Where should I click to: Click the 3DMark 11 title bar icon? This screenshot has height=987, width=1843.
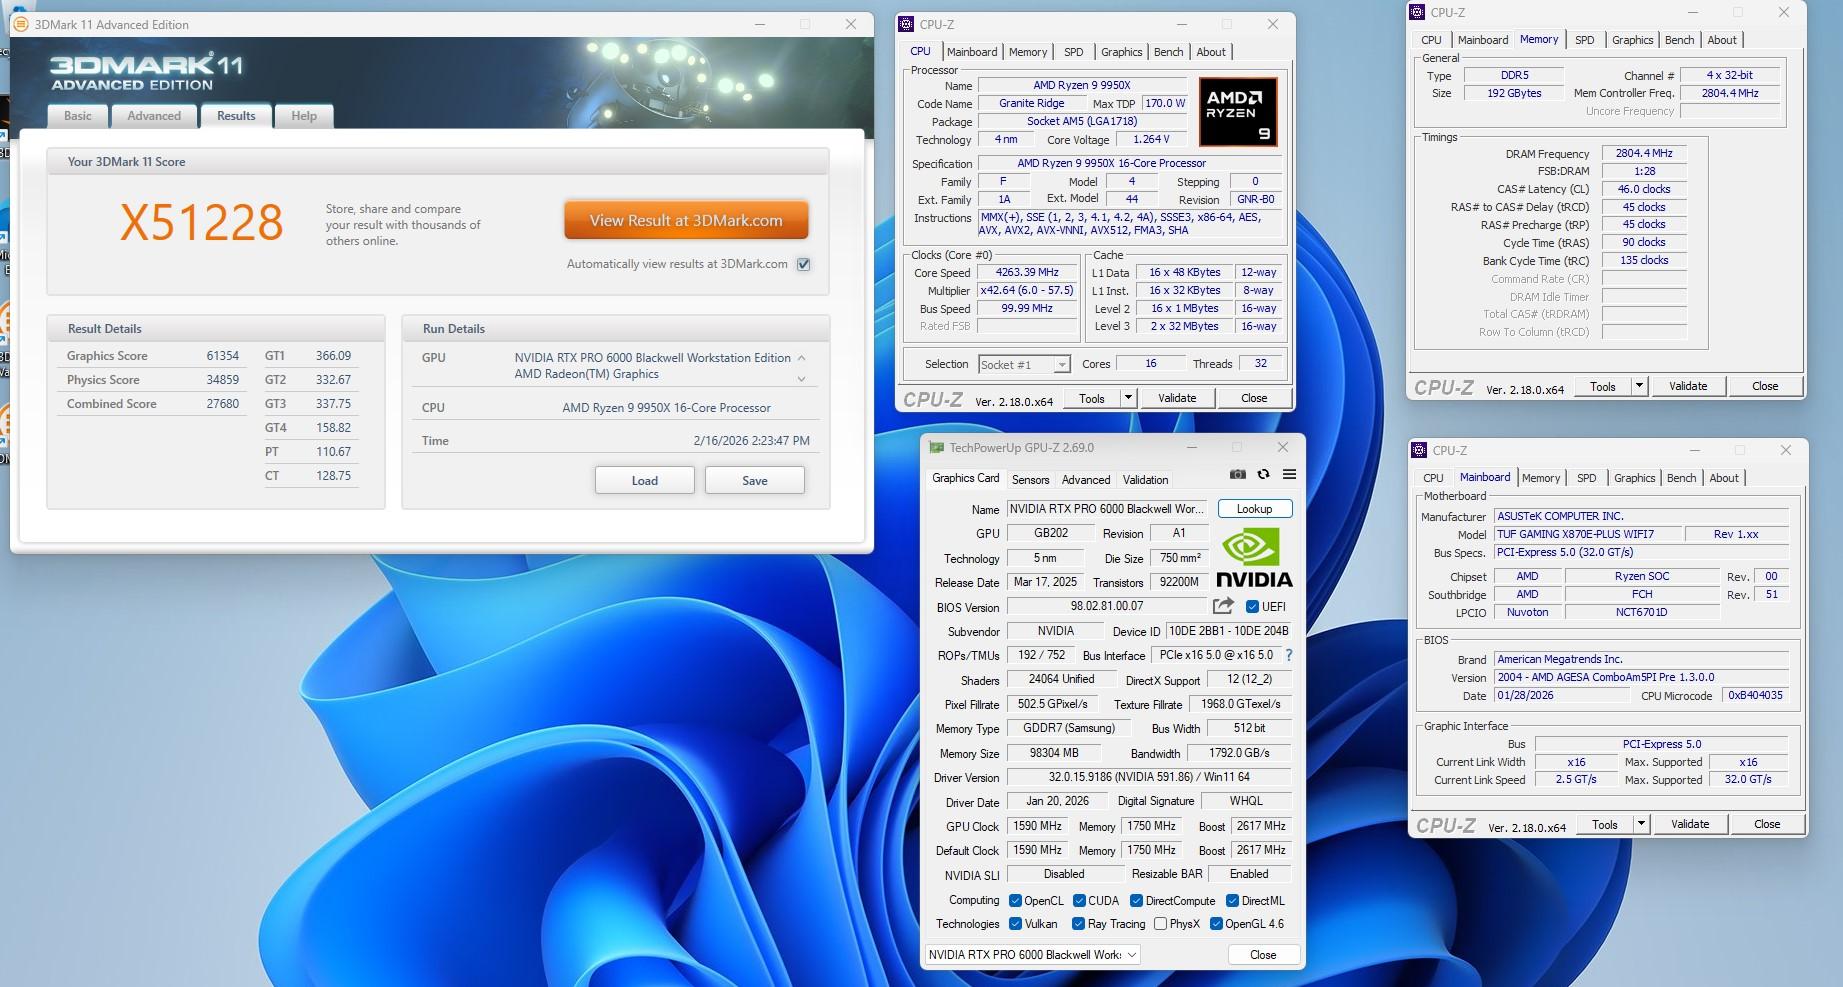point(20,24)
